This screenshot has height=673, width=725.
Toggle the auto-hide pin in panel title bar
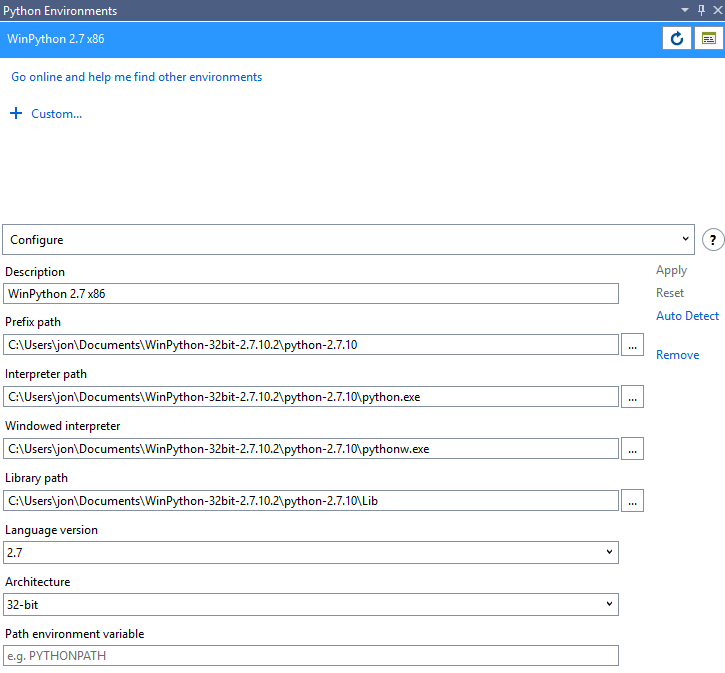coord(701,10)
